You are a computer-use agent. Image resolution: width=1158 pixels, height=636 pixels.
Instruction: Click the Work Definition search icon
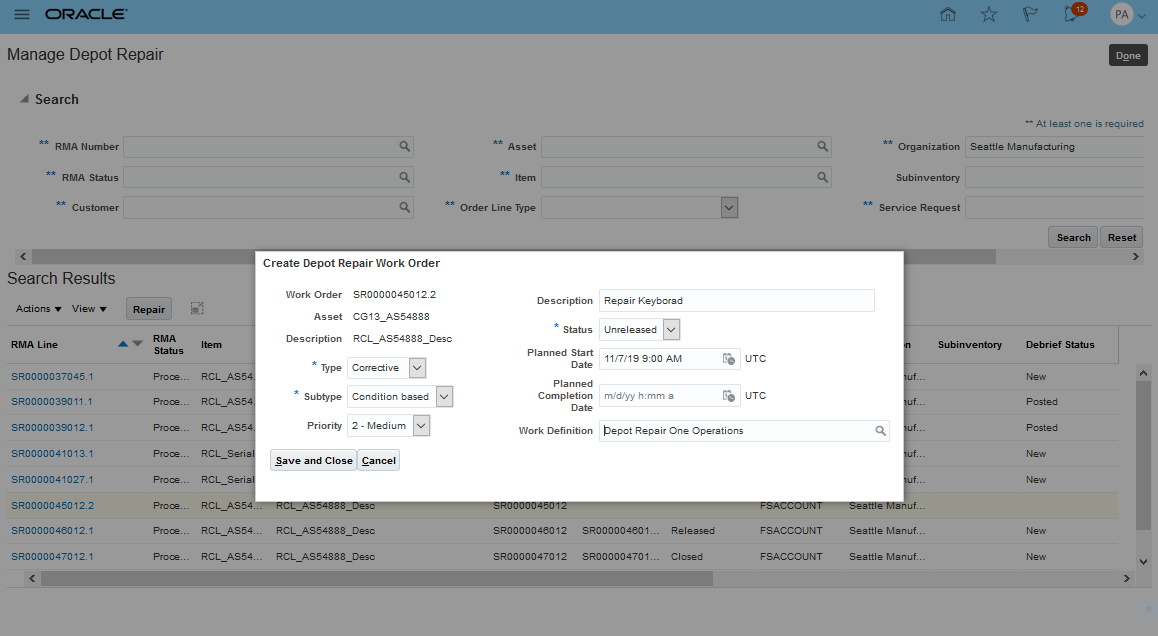pyautogui.click(x=880, y=431)
